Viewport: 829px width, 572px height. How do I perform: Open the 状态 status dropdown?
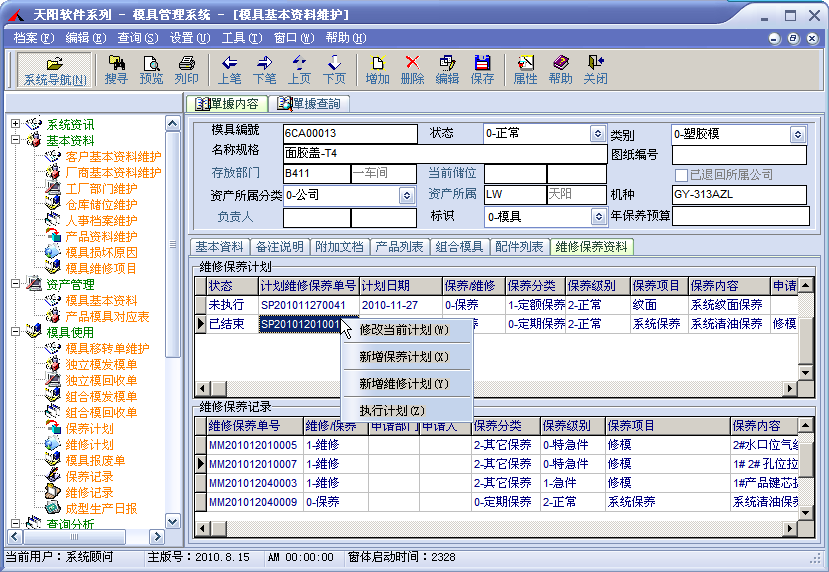(x=597, y=133)
